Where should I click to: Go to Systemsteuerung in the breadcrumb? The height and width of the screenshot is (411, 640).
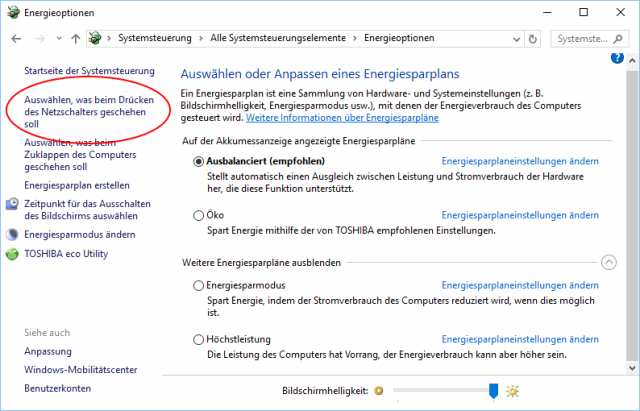point(158,39)
